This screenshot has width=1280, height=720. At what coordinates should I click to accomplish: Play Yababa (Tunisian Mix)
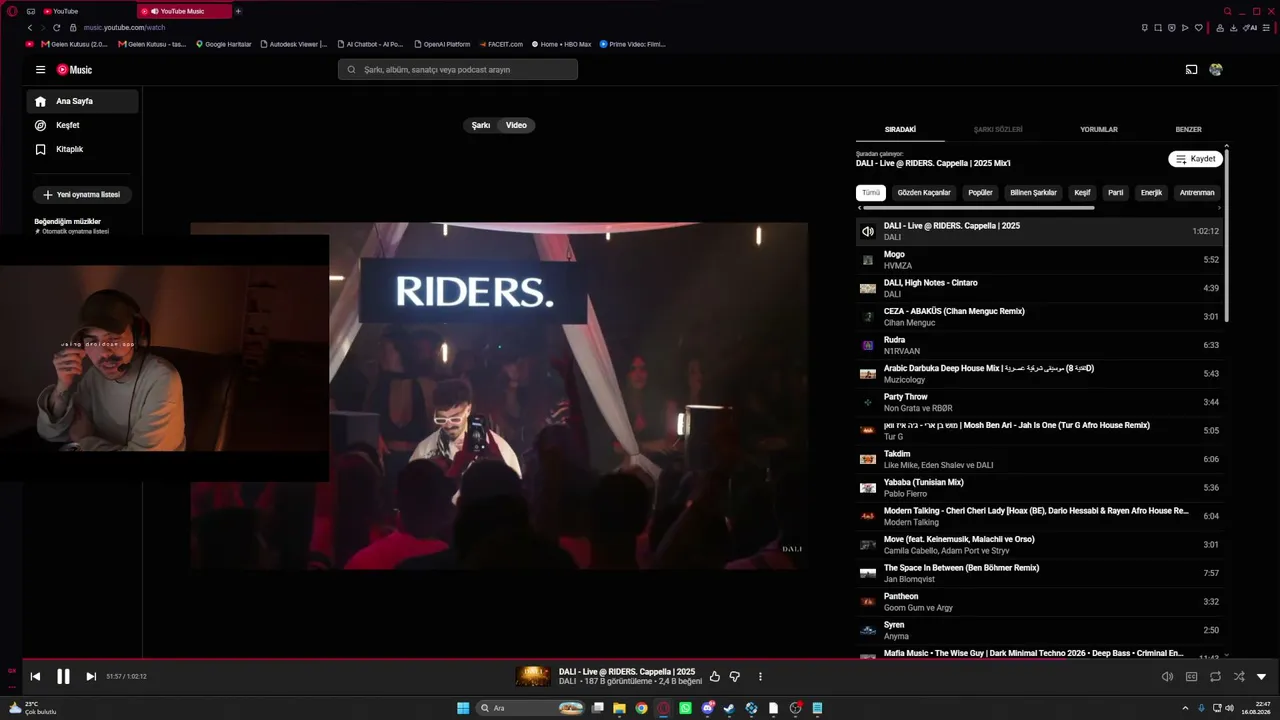1039,488
